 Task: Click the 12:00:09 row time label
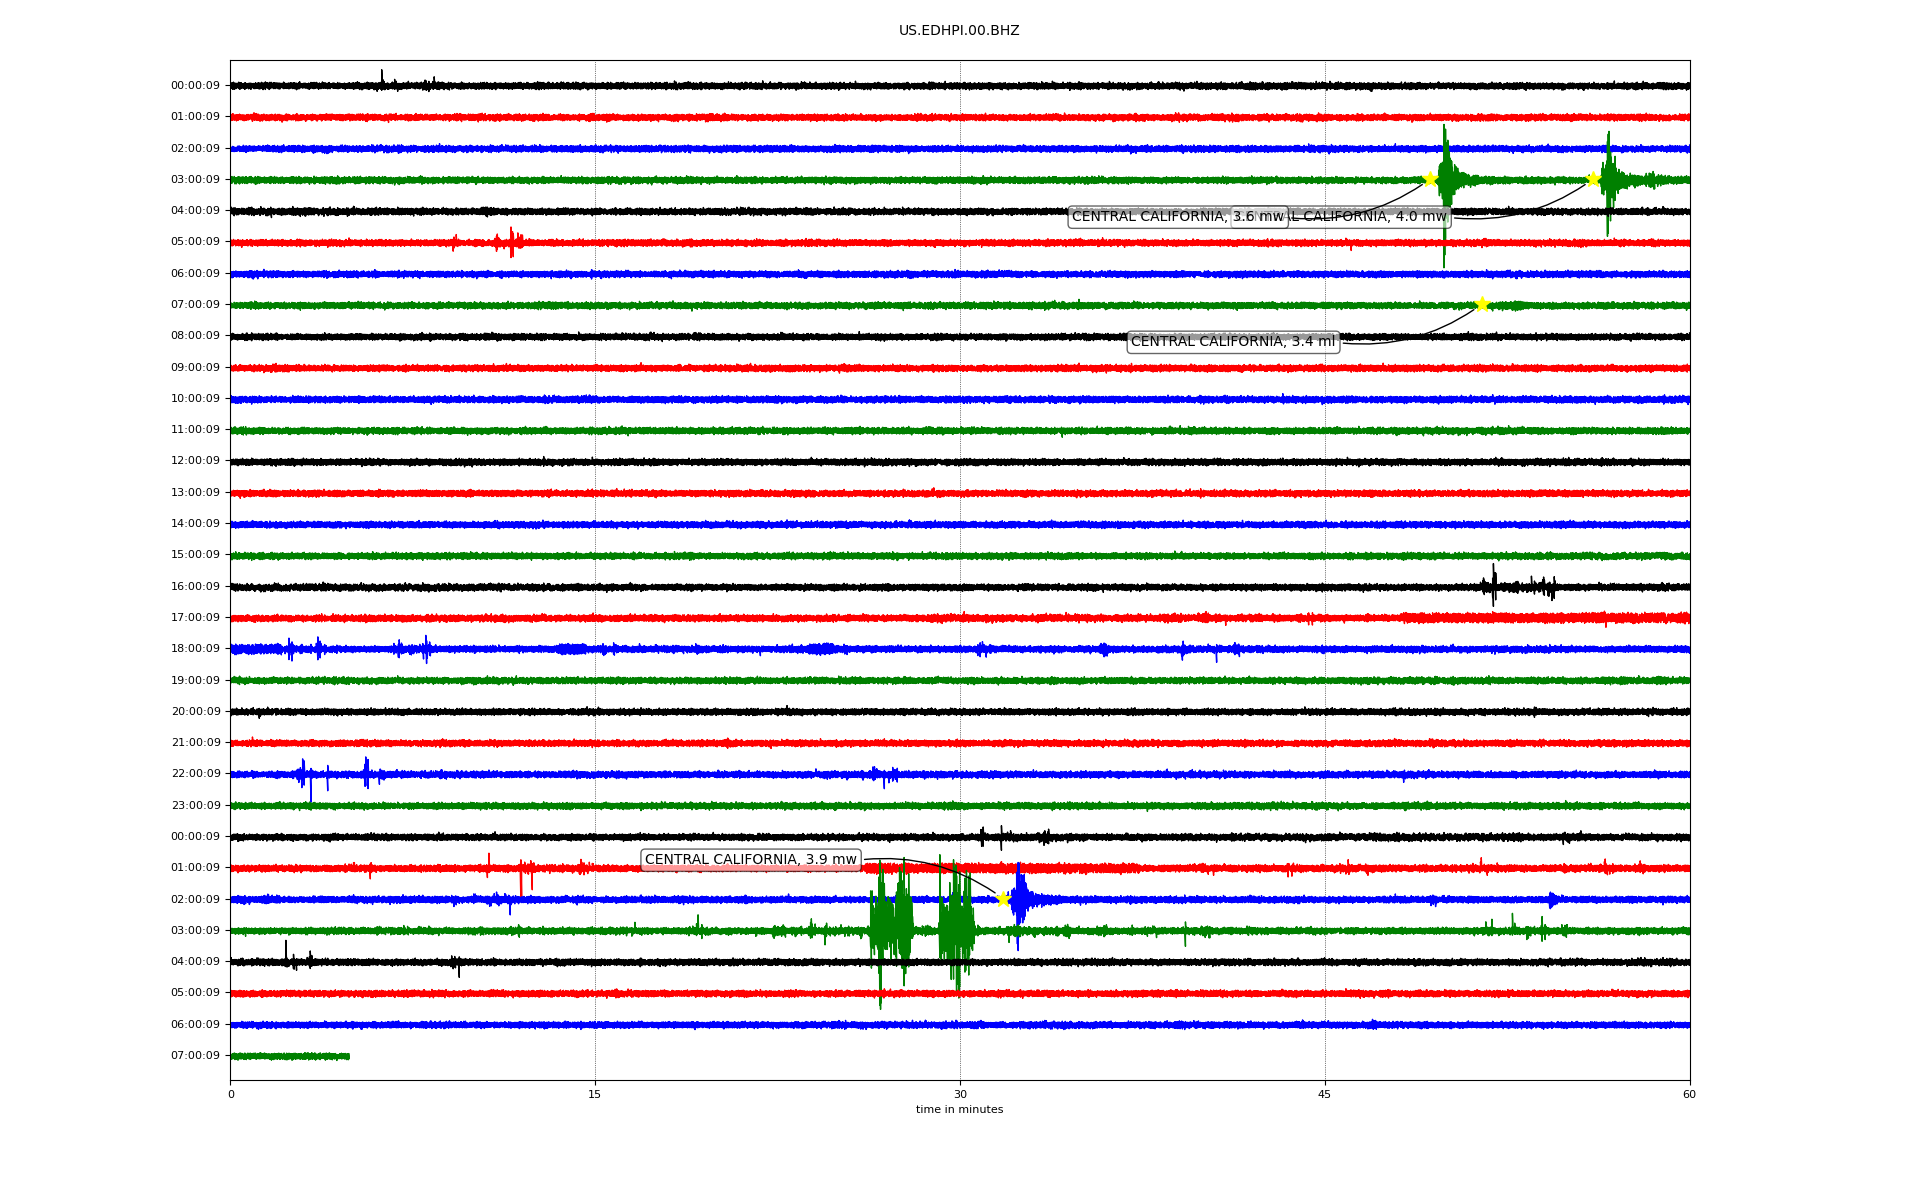coord(195,461)
